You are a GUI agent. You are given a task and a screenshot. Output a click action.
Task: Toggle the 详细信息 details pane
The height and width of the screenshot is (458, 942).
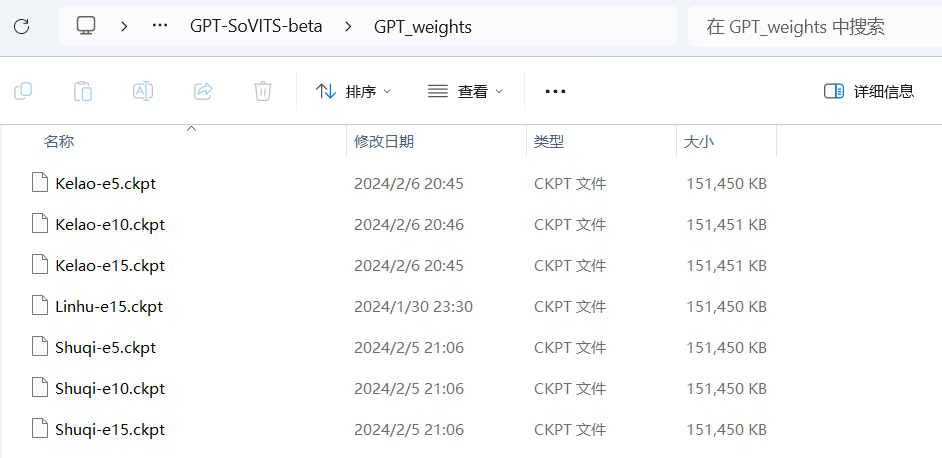[869, 91]
